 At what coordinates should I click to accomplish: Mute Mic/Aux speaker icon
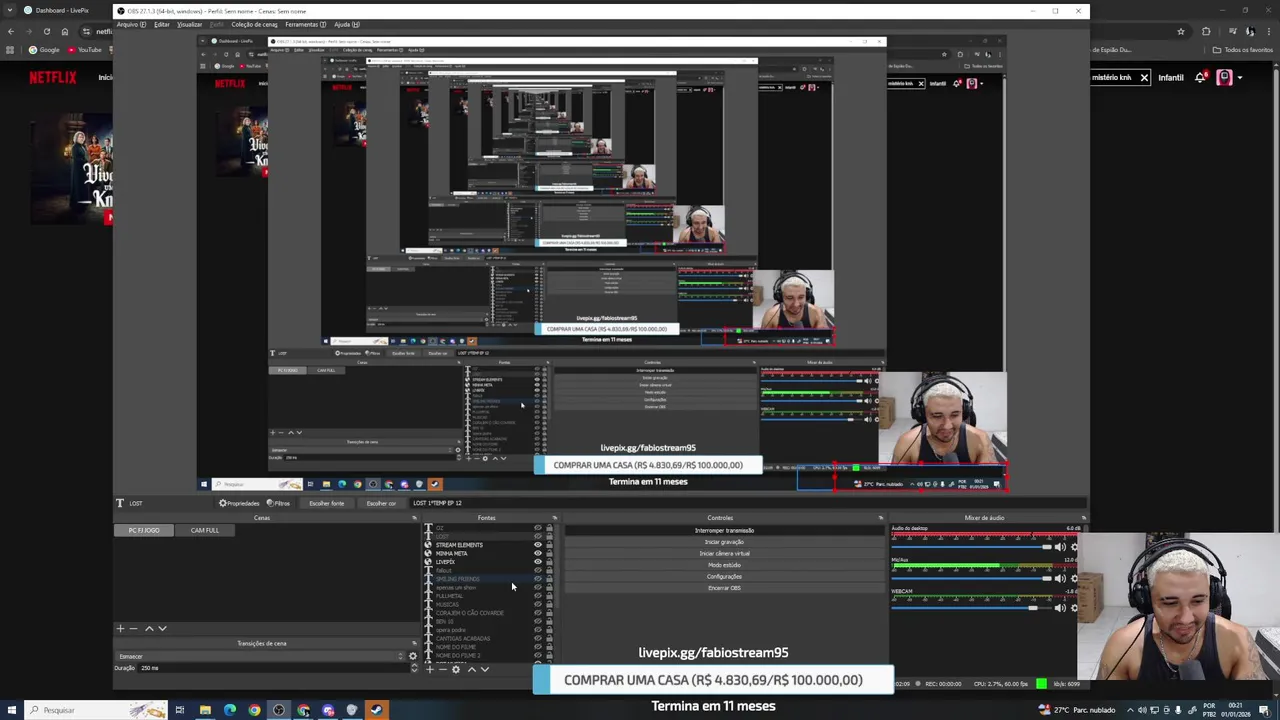pos(1060,578)
